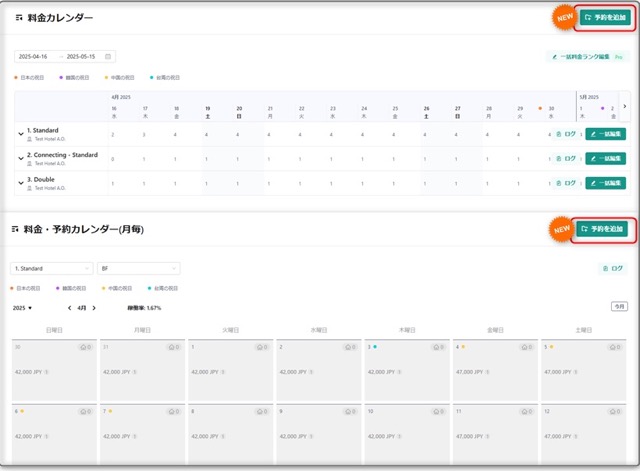
Task: Click the house occupancy badge on monthly day 8
Action: 262,412
